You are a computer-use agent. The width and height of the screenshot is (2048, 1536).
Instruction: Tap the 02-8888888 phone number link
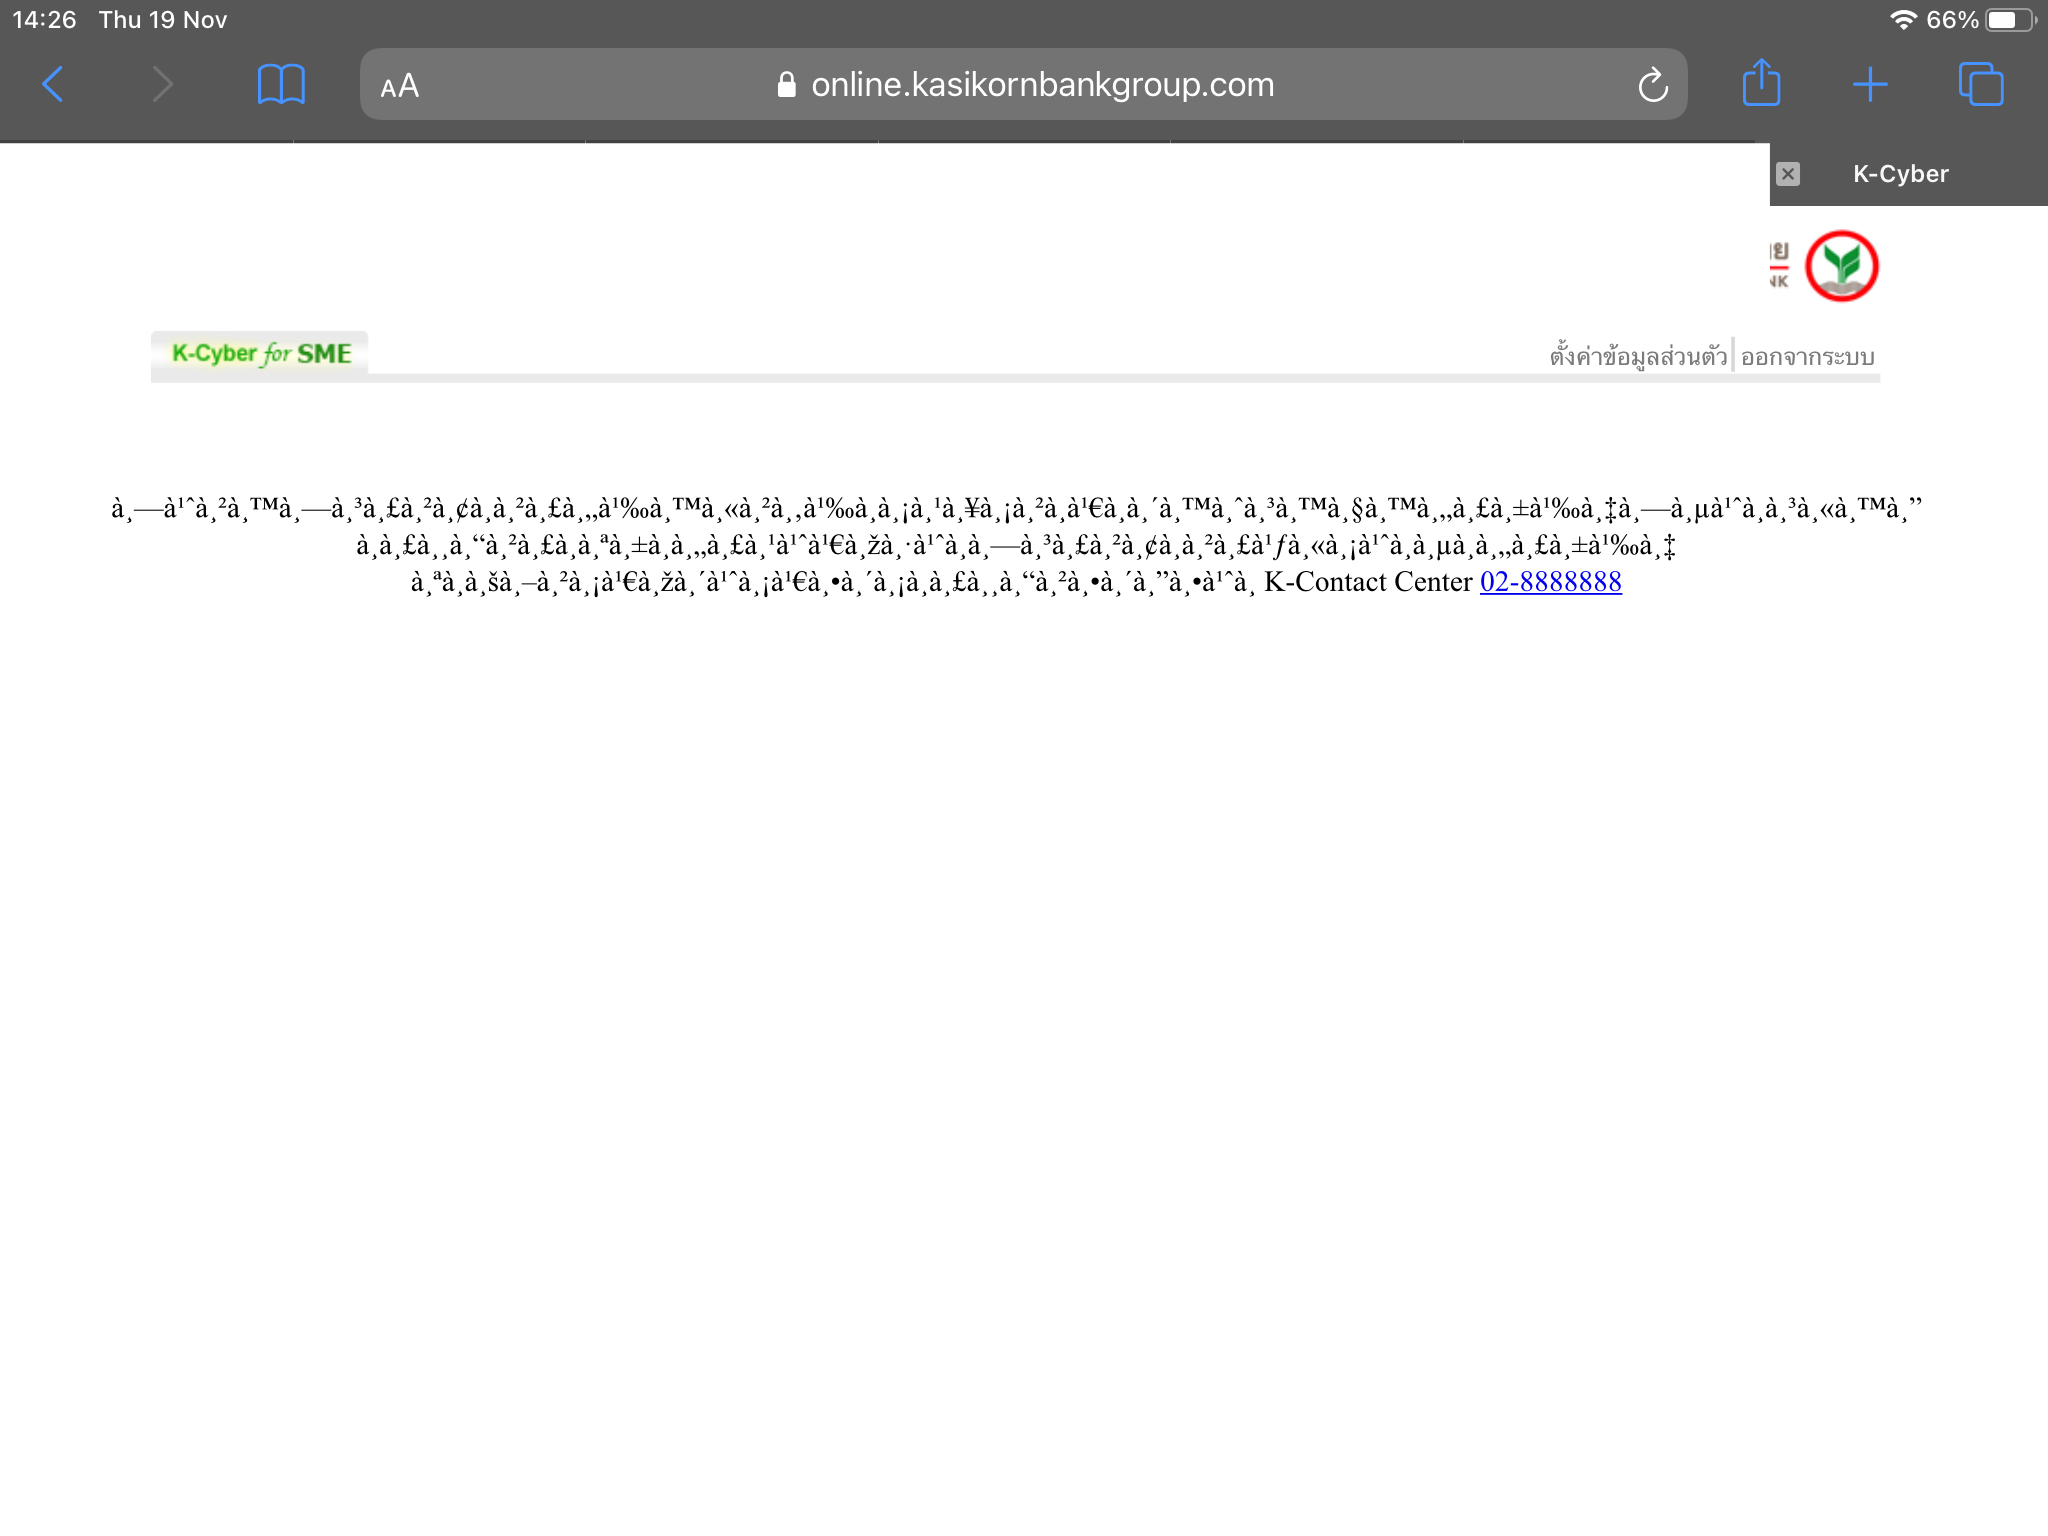[x=1550, y=582]
